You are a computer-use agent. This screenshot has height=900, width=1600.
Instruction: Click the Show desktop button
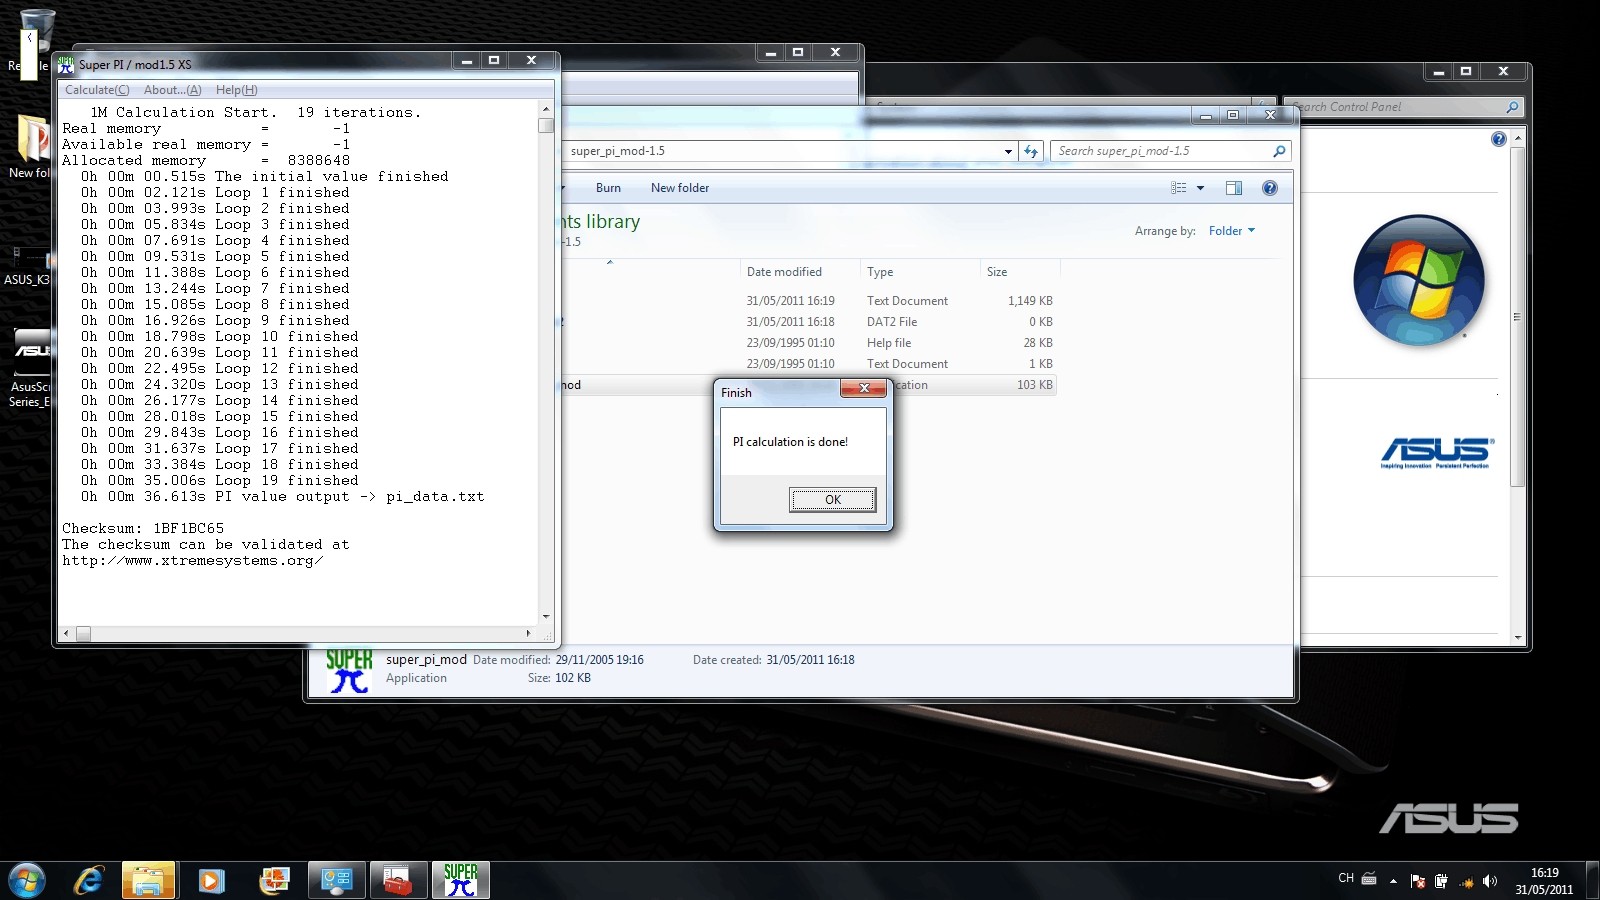[1592, 881]
